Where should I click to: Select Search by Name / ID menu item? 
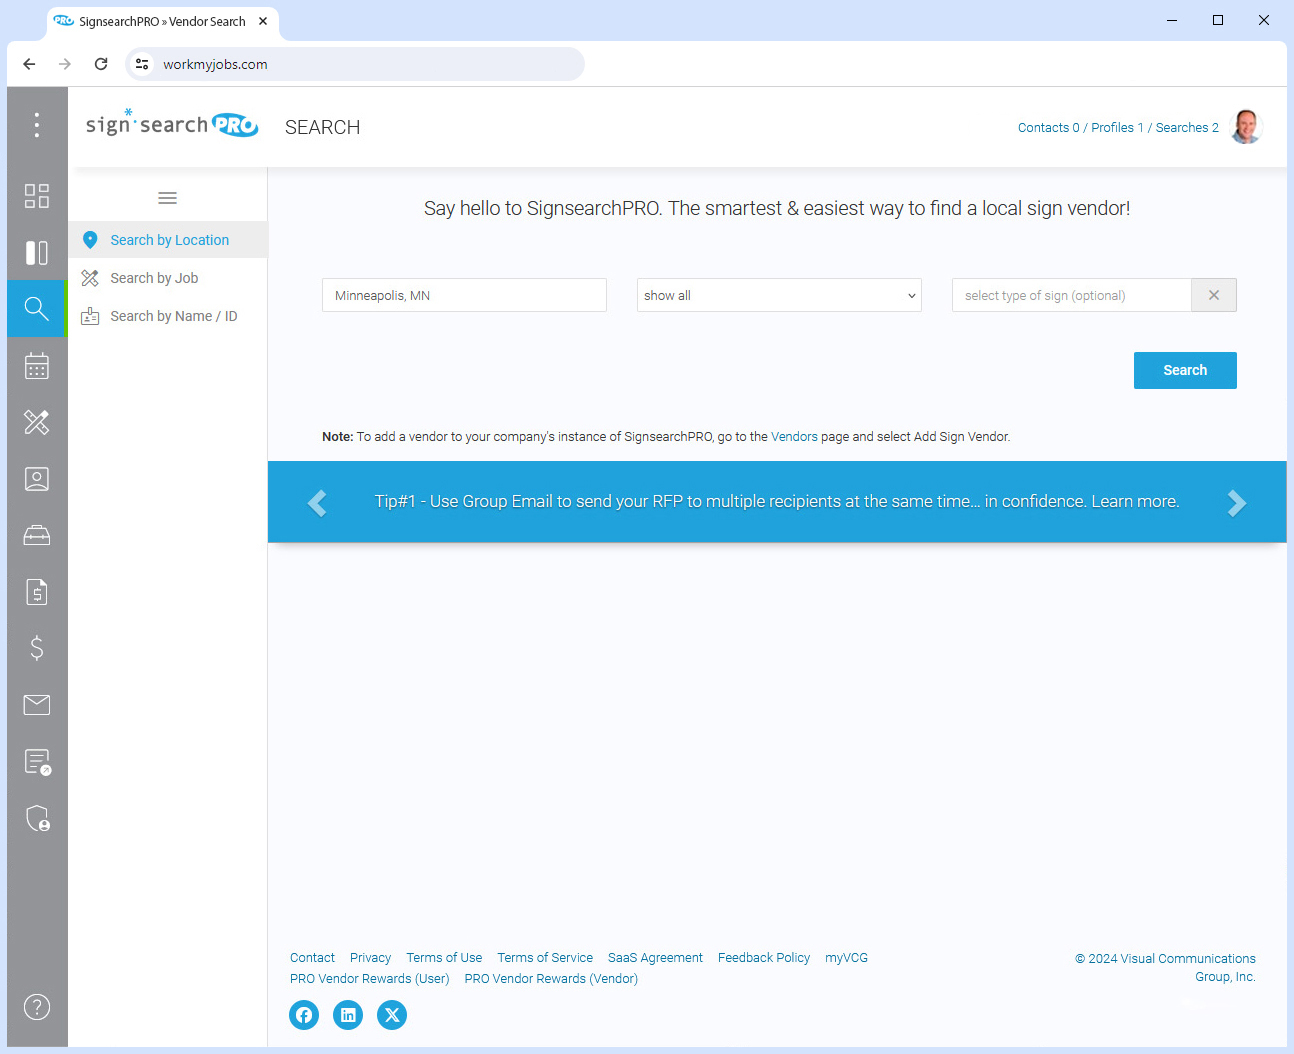point(168,316)
